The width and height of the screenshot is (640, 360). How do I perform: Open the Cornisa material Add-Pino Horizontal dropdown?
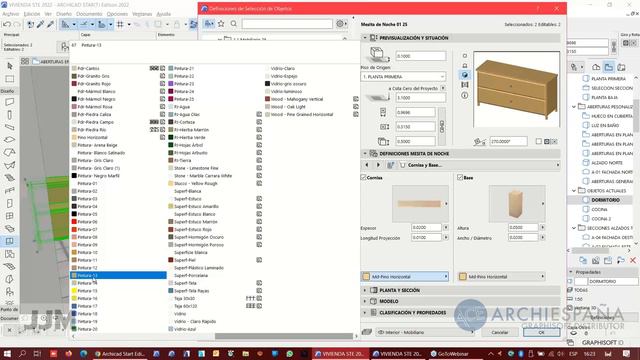coord(405,276)
